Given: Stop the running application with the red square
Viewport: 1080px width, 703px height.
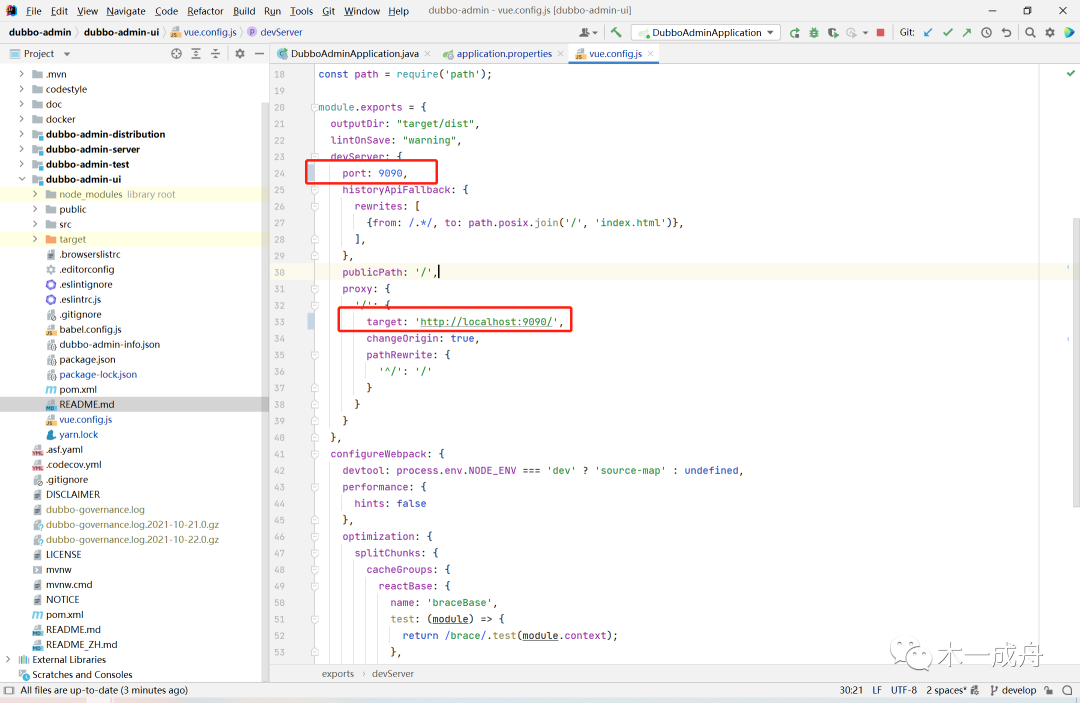Looking at the screenshot, I should click(x=880, y=32).
